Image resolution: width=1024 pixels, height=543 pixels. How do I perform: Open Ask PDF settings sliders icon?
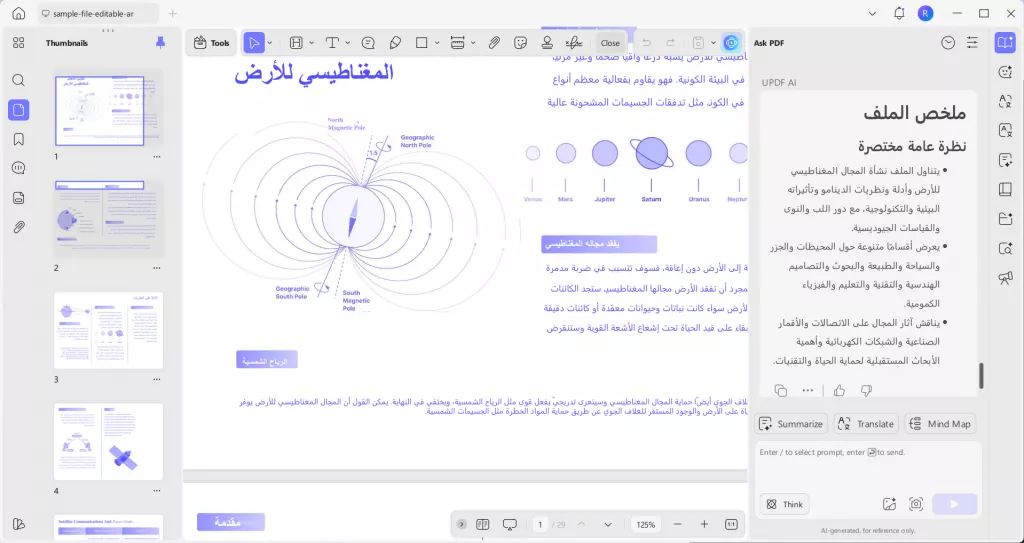pyautogui.click(x=972, y=43)
